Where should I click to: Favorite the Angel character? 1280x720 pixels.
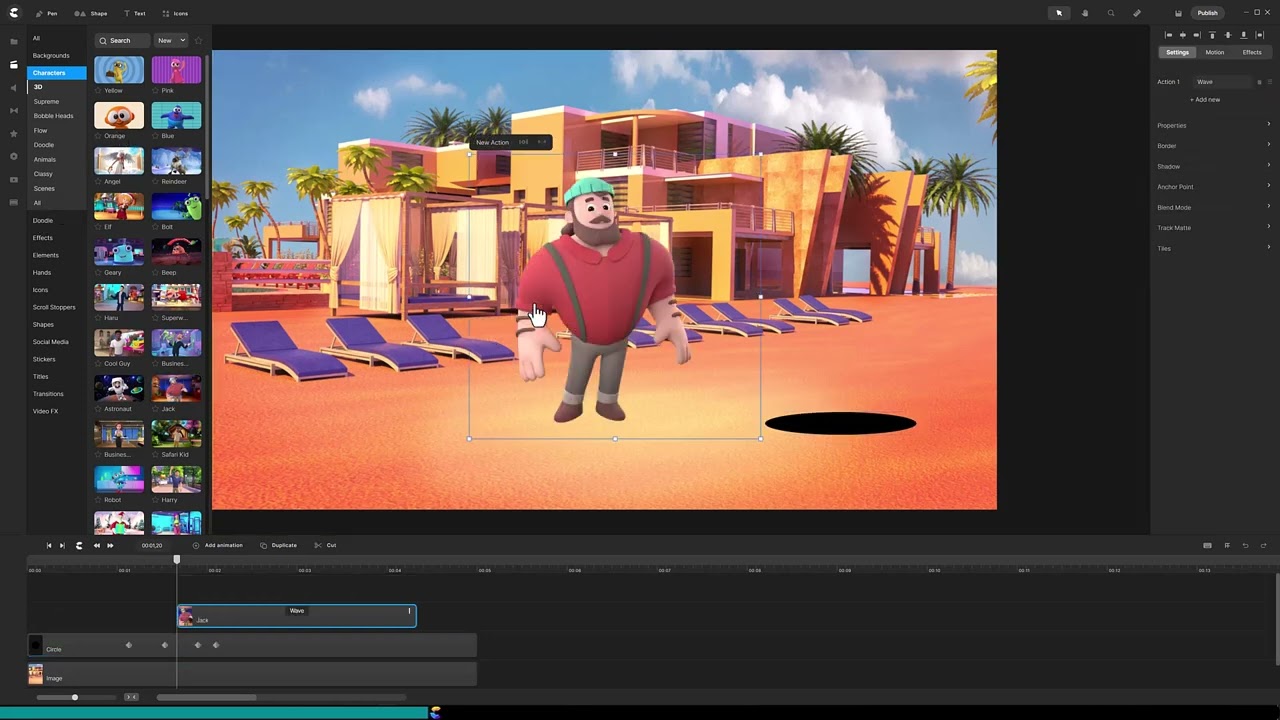99,182
